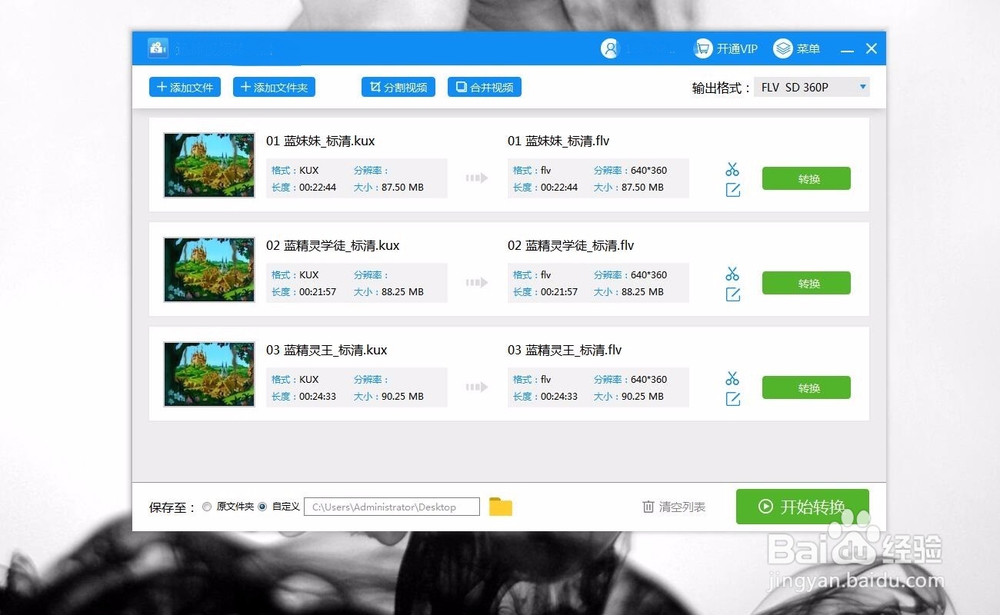Open the user account avatar icon
This screenshot has height=615, width=1000.
(611, 48)
